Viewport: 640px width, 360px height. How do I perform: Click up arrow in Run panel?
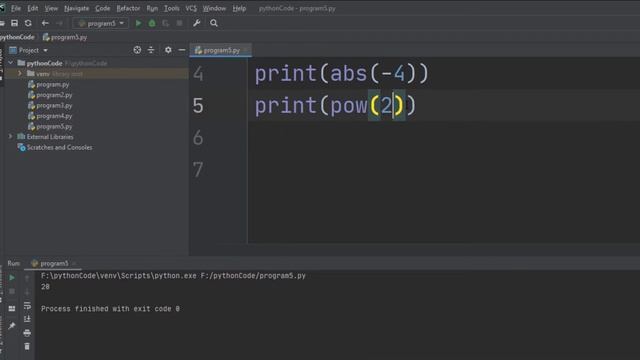point(27,278)
